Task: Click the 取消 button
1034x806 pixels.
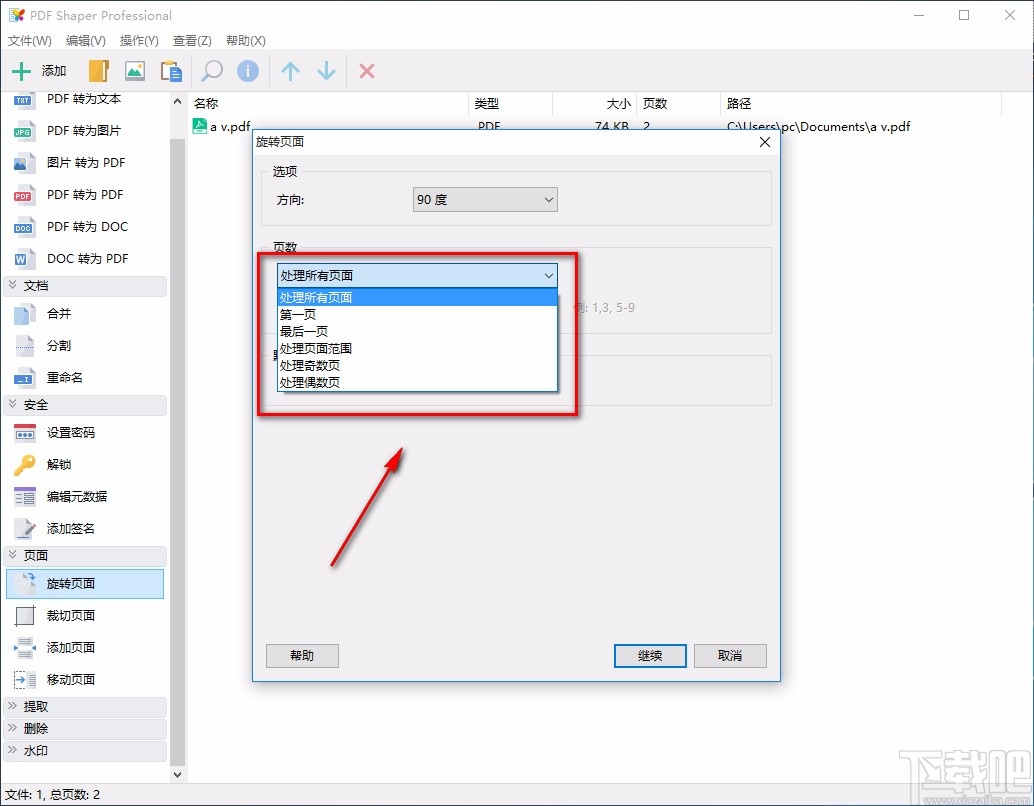Action: [730, 656]
